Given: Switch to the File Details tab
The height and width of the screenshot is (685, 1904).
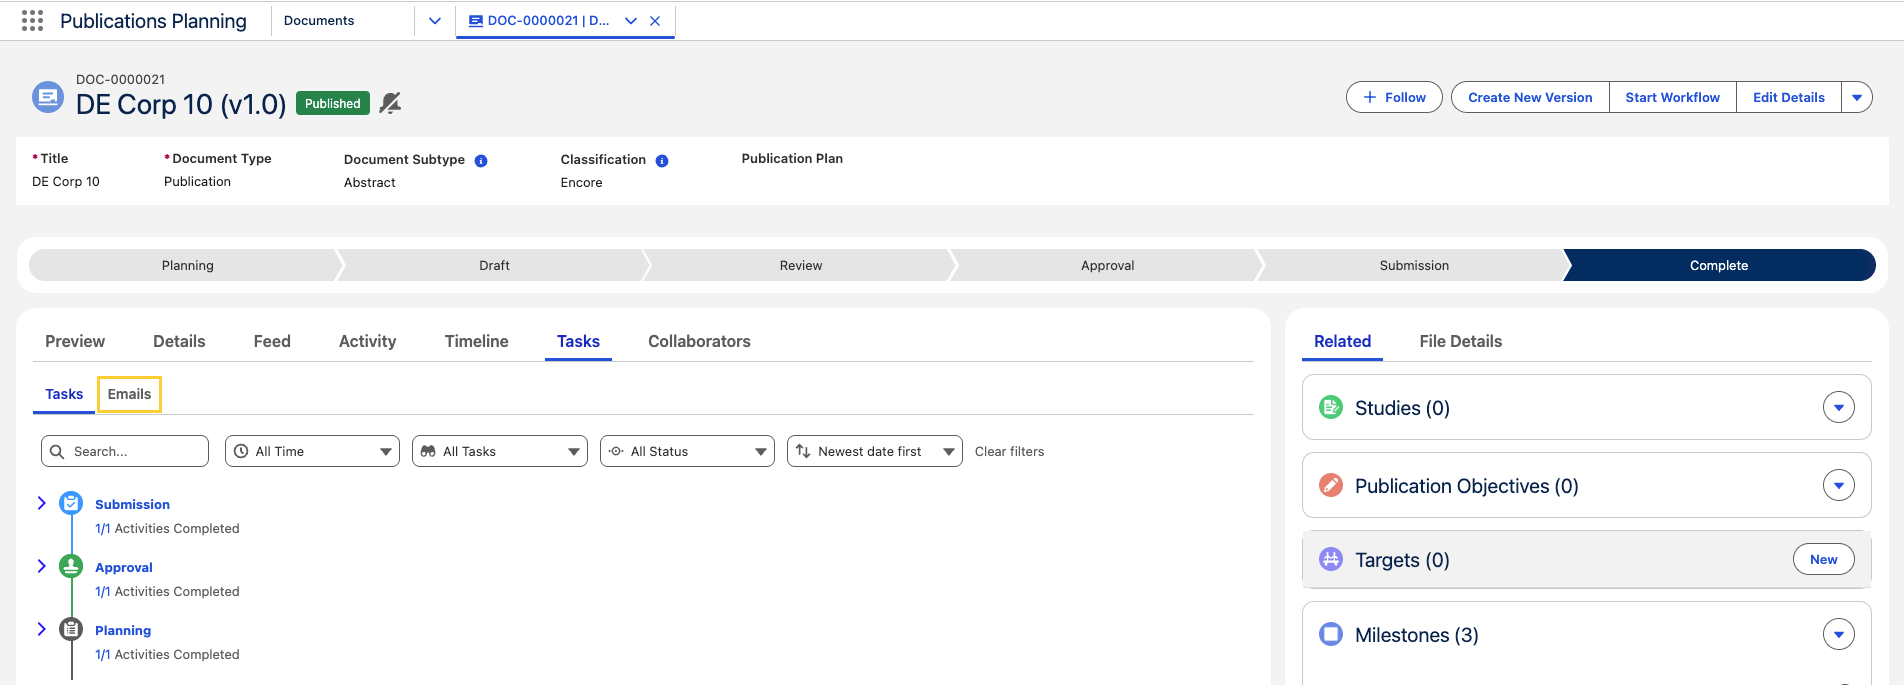Looking at the screenshot, I should coord(1460,341).
